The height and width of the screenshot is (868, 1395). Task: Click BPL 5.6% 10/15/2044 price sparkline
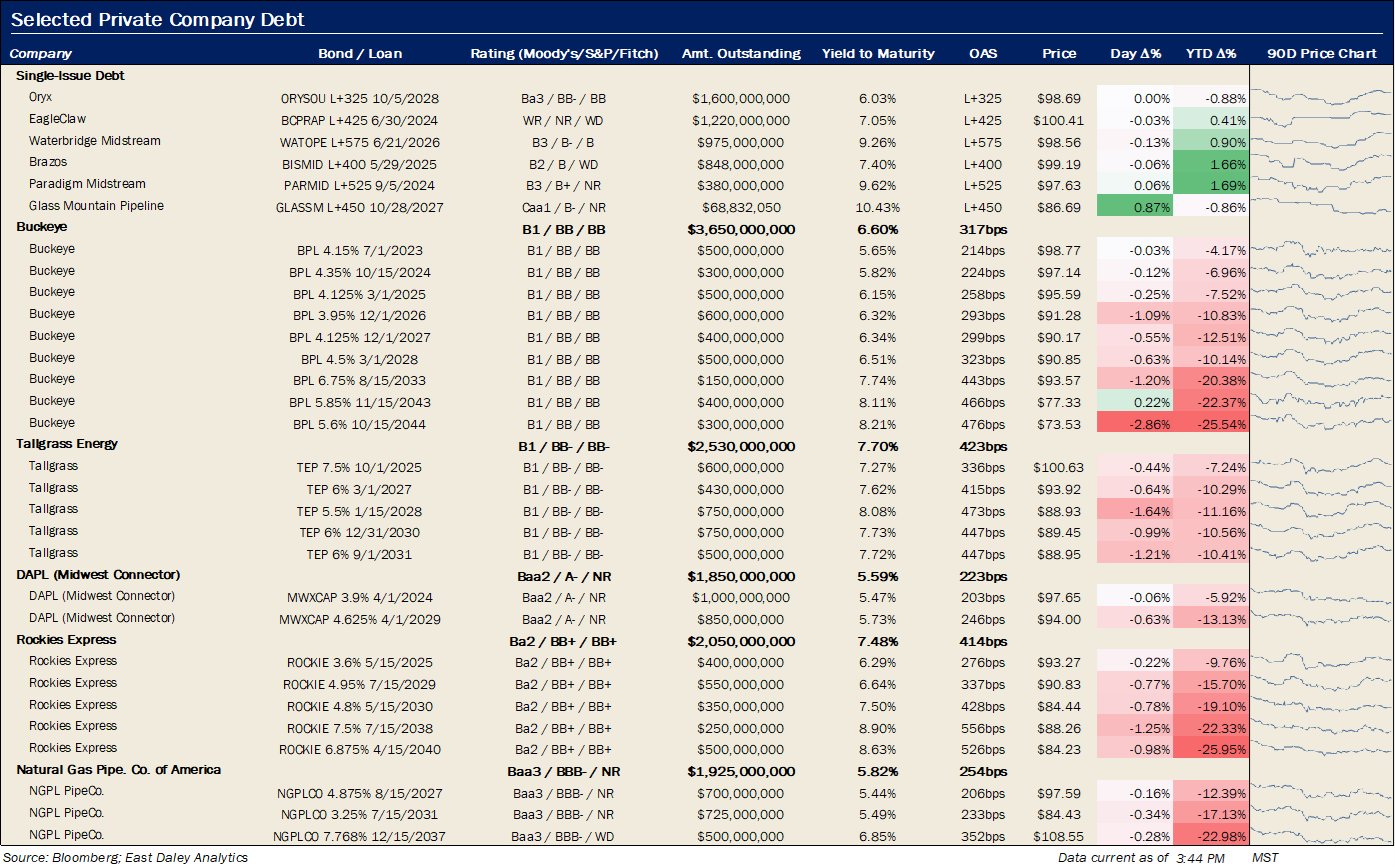tap(1322, 424)
